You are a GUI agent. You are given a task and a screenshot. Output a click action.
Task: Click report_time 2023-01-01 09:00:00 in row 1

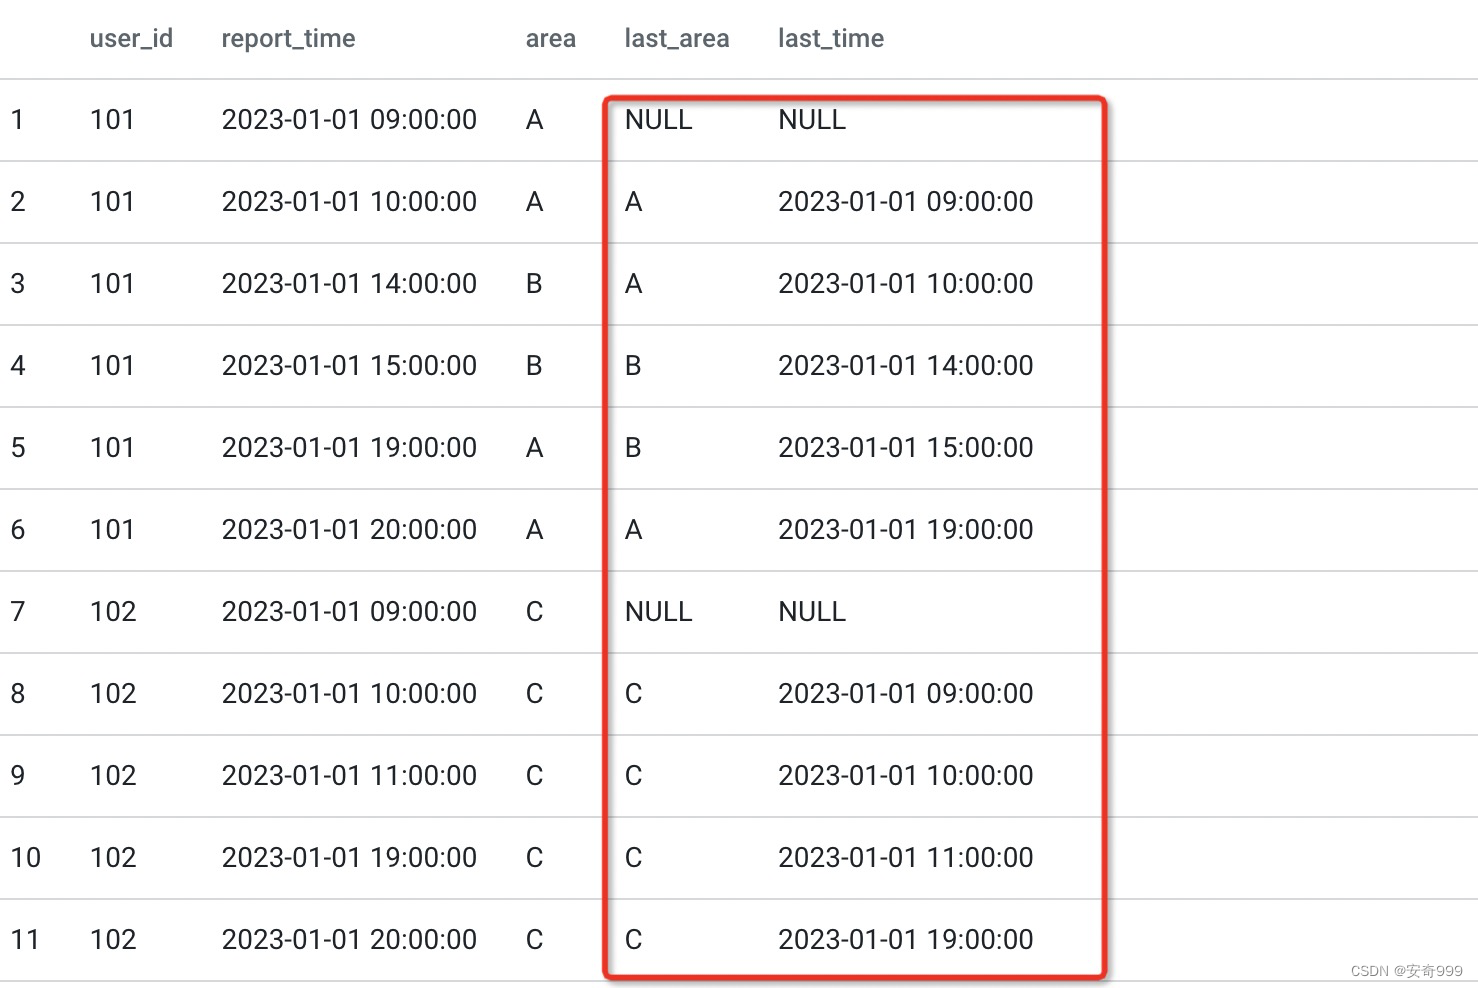click(349, 120)
